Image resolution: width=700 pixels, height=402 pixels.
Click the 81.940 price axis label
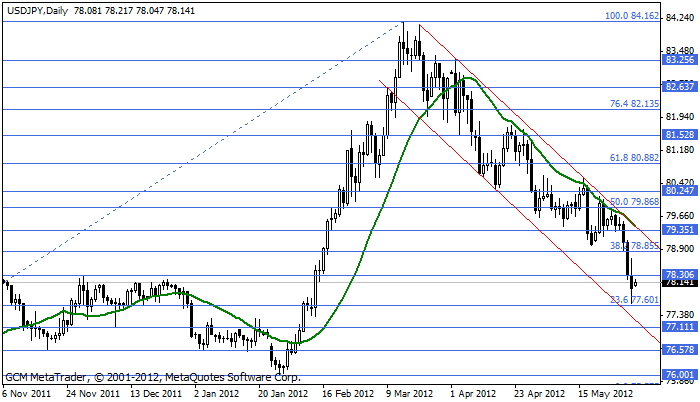click(680, 117)
